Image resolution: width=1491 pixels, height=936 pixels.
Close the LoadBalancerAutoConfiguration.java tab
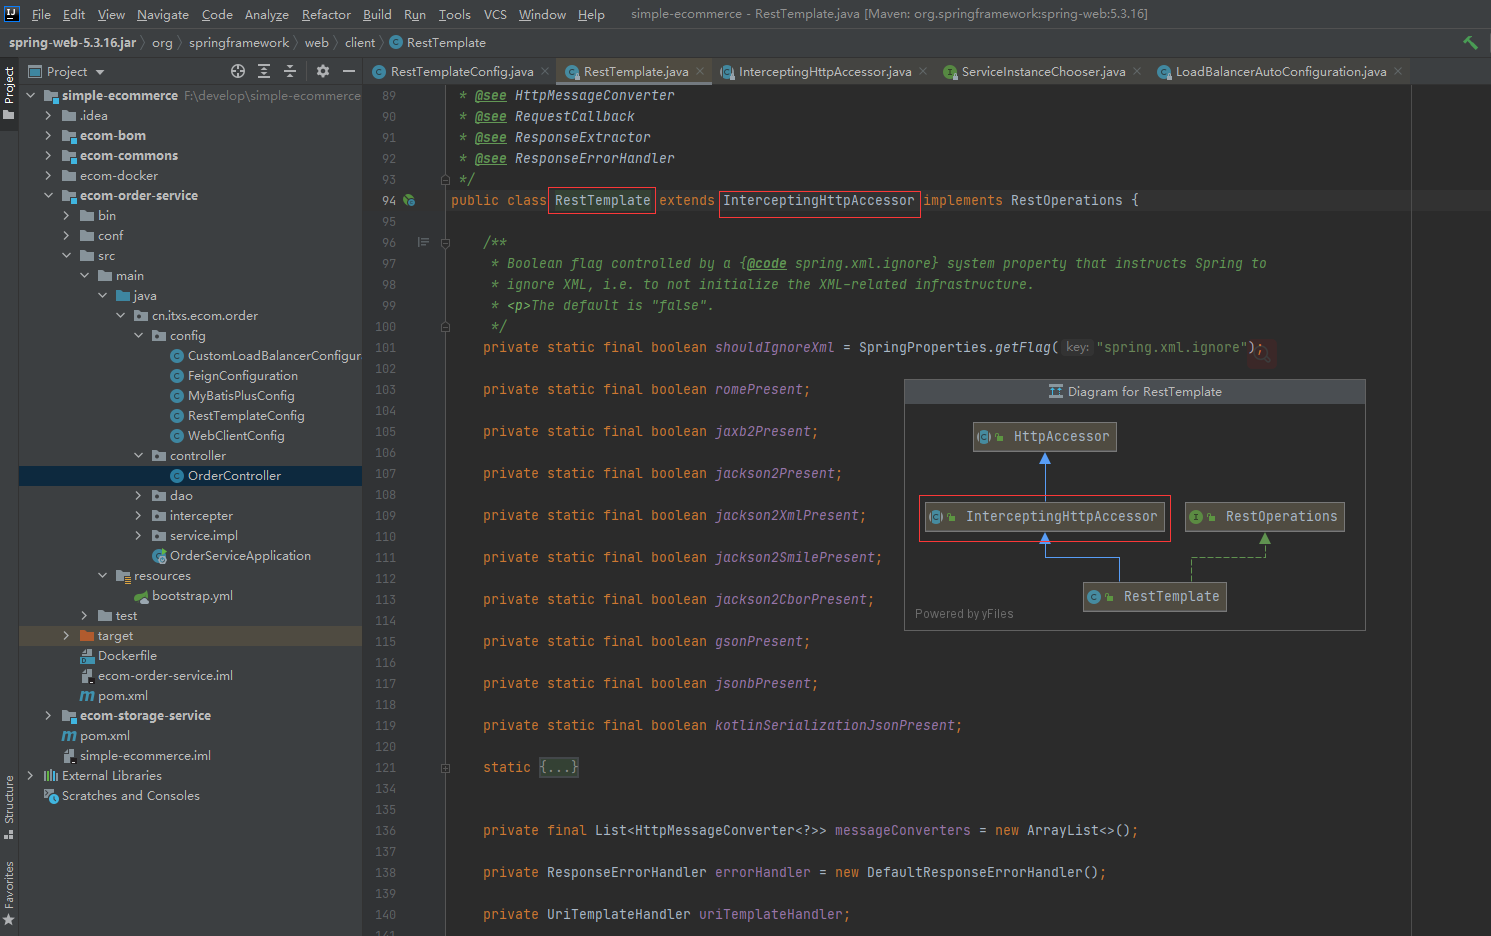click(x=1398, y=71)
